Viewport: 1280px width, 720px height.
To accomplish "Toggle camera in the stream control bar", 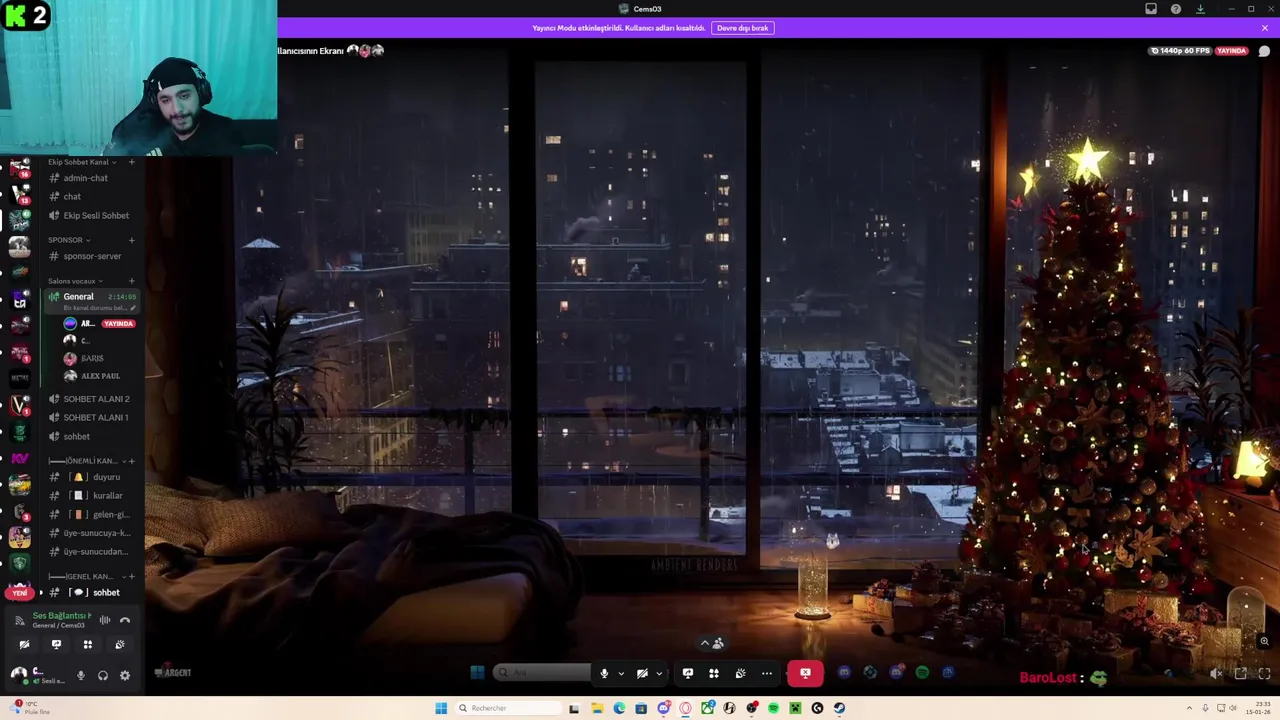I will click(x=642, y=674).
